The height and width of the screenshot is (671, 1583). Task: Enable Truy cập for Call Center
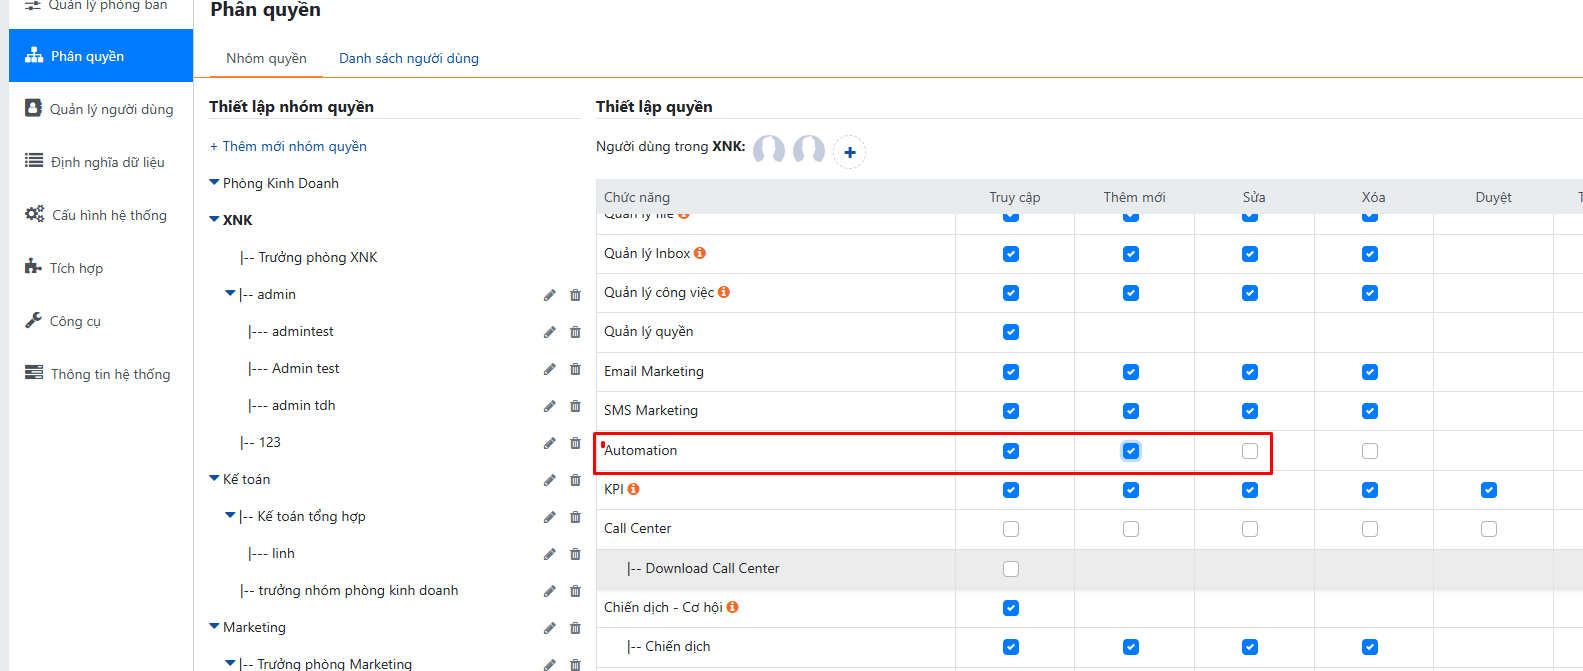[1011, 529]
